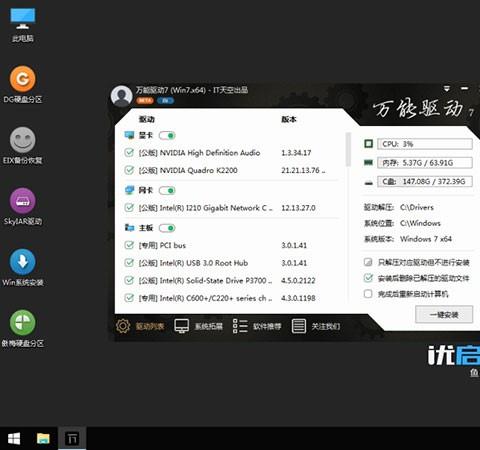
Task: Click version 4.3.0.1198 of C600+/C220+ driver
Action: coord(298,298)
